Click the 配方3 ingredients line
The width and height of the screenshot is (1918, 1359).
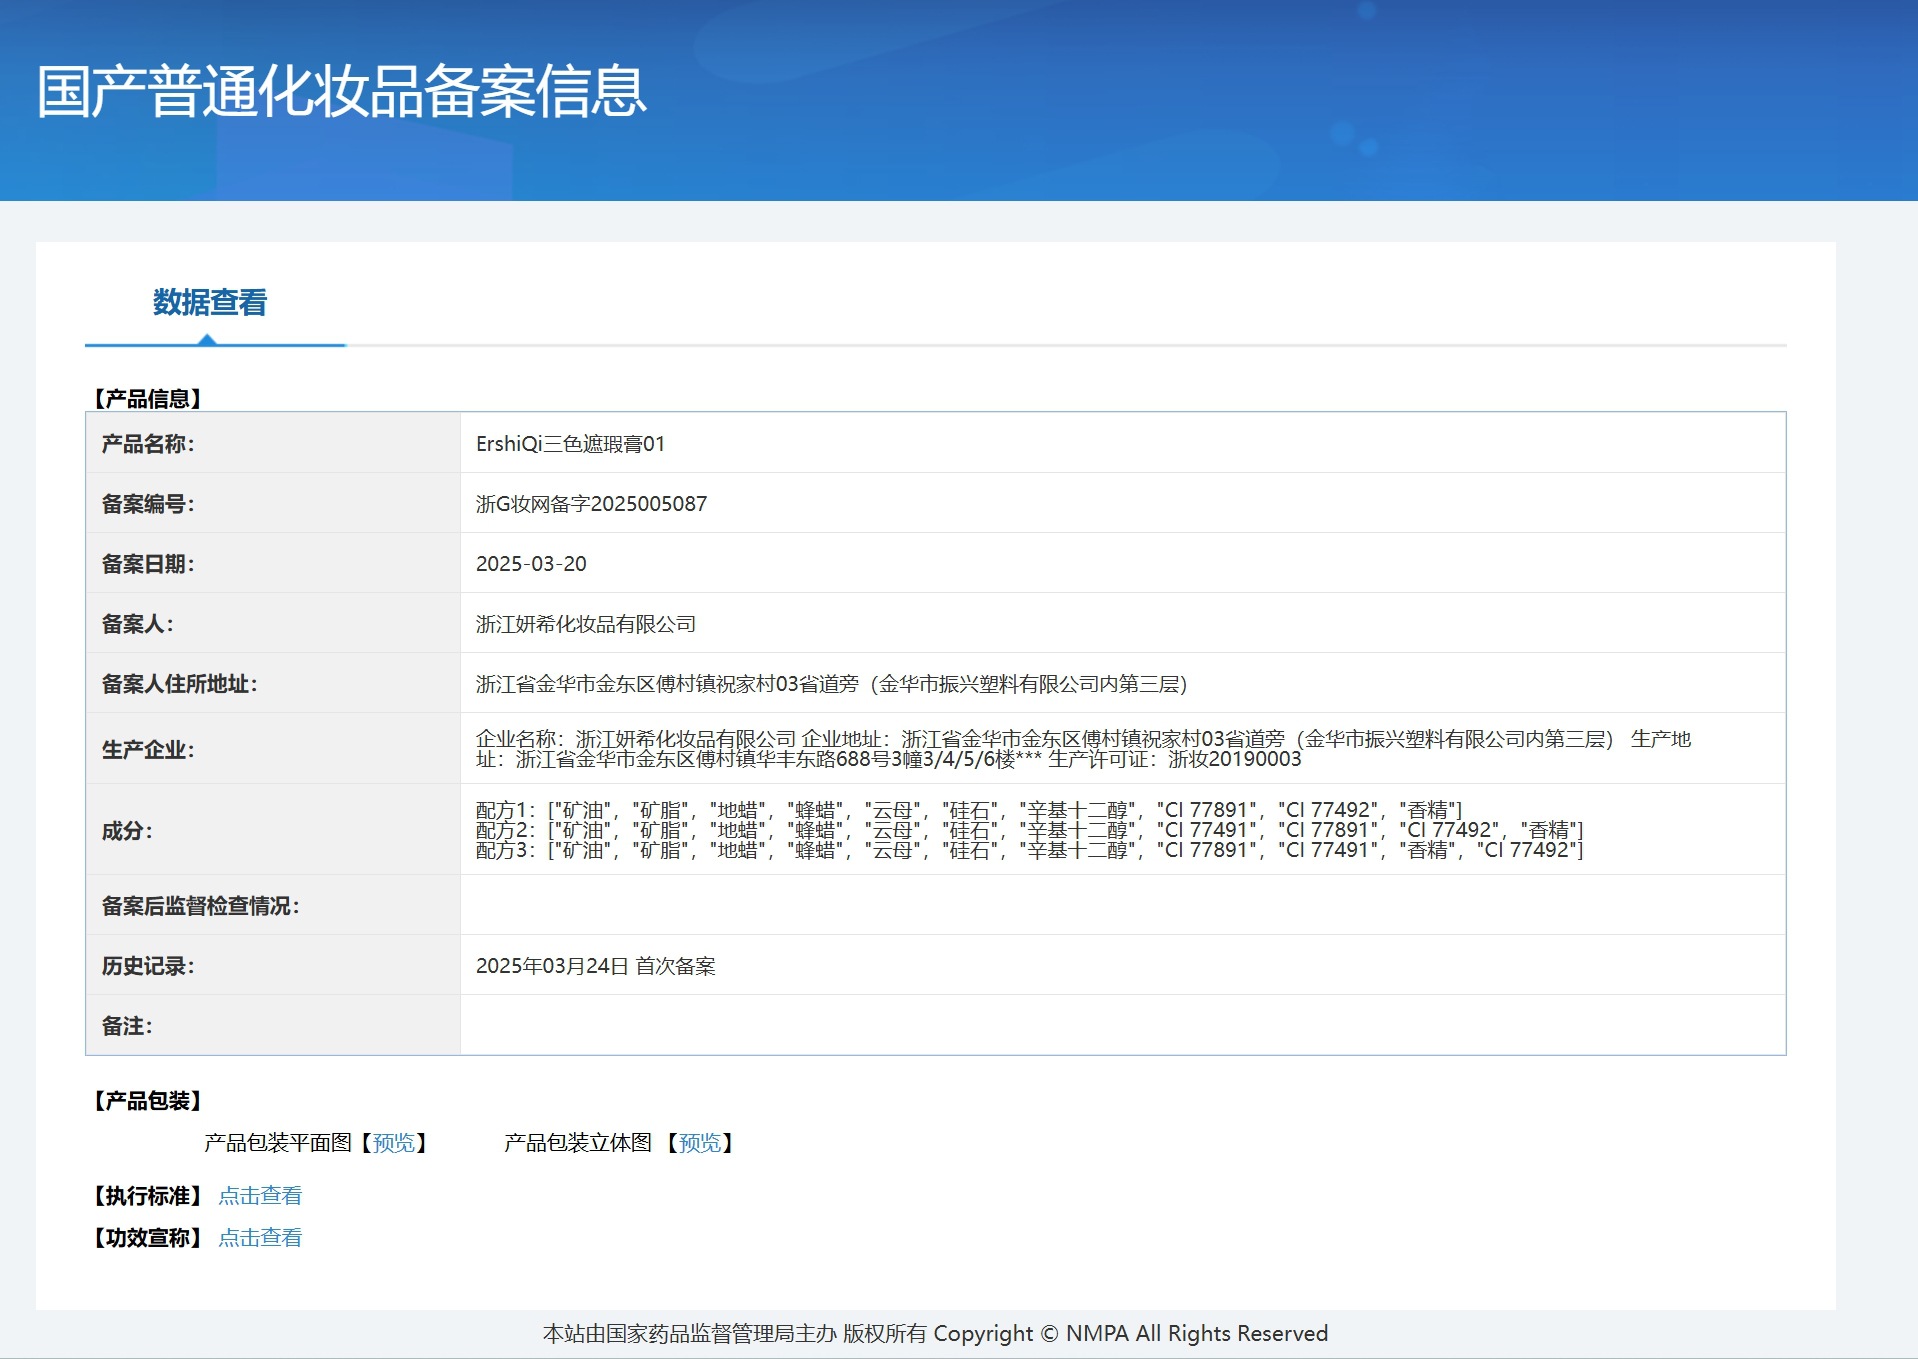tap(1030, 850)
